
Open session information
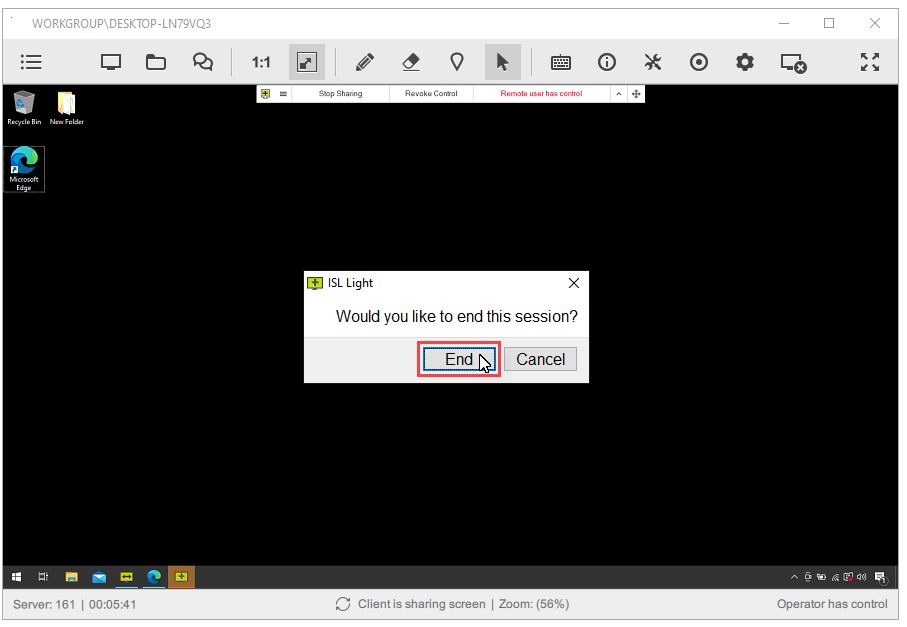point(606,62)
